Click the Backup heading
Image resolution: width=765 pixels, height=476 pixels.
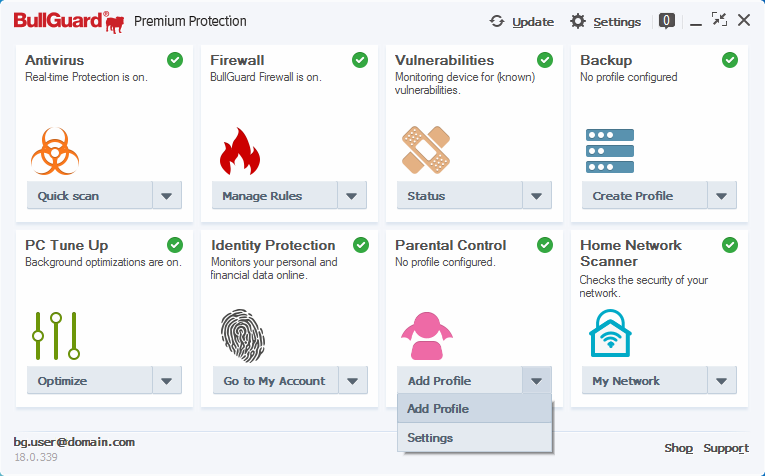click(606, 60)
